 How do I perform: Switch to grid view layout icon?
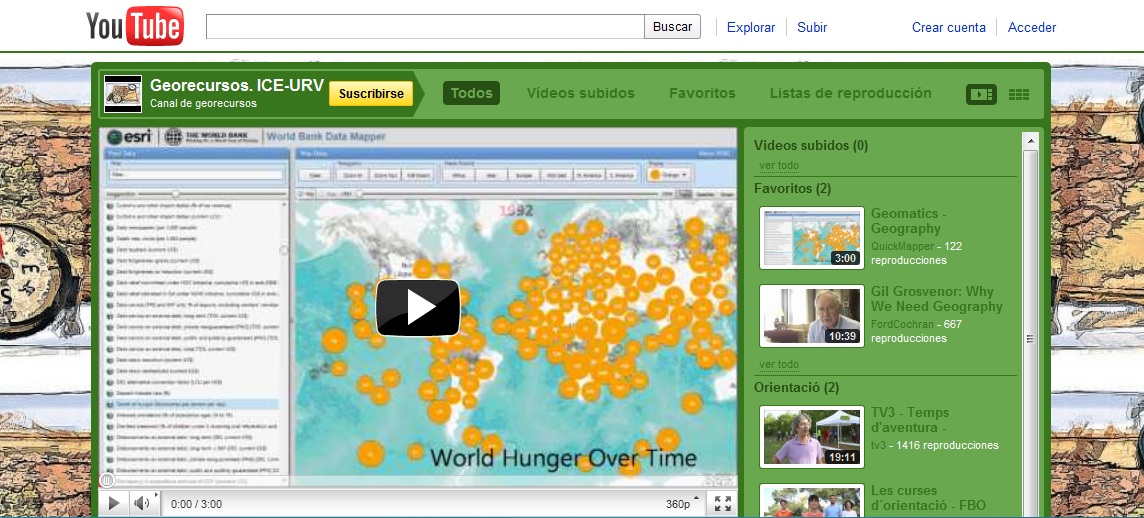(x=1019, y=94)
